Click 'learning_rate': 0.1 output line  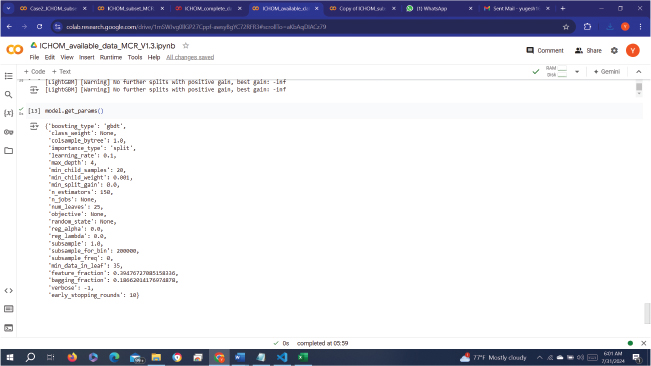pyautogui.click(x=83, y=156)
